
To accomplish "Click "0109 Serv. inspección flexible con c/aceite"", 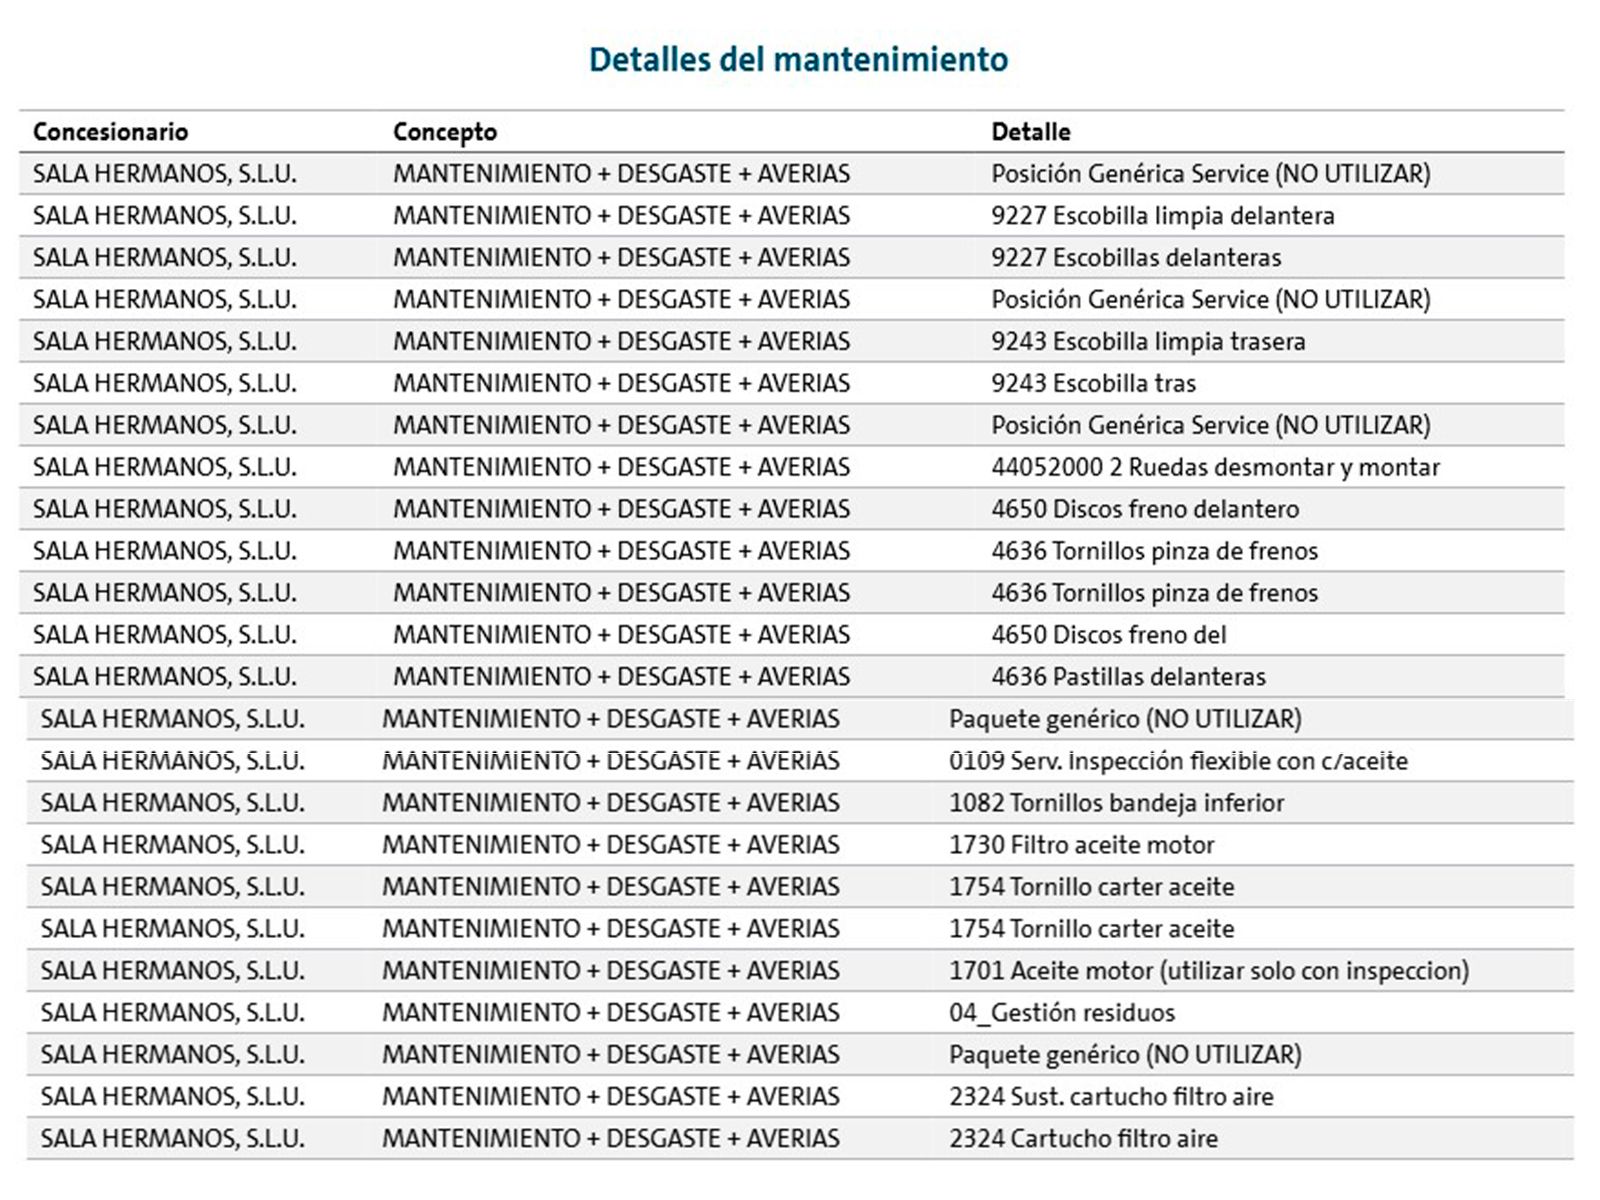I will tap(1178, 762).
